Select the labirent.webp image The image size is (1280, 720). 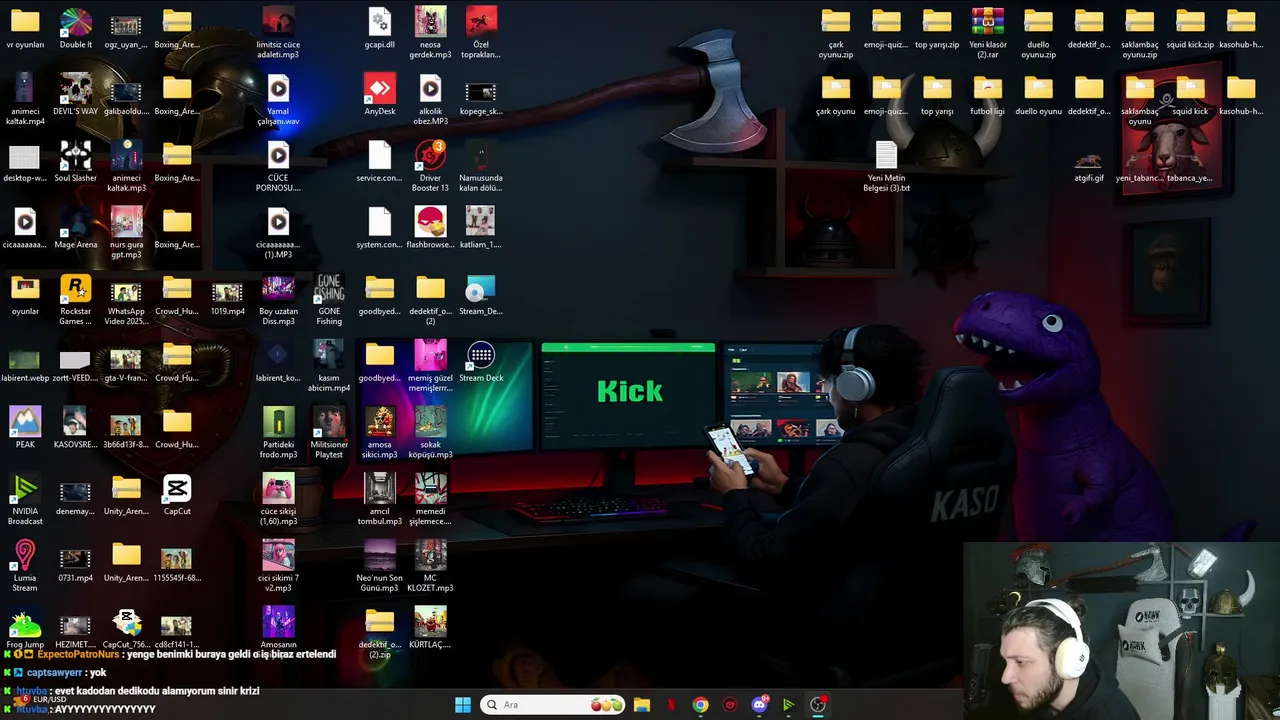tap(25, 362)
